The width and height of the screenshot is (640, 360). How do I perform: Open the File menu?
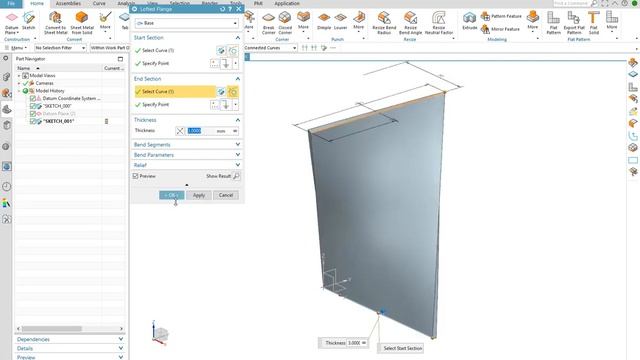(11, 3)
